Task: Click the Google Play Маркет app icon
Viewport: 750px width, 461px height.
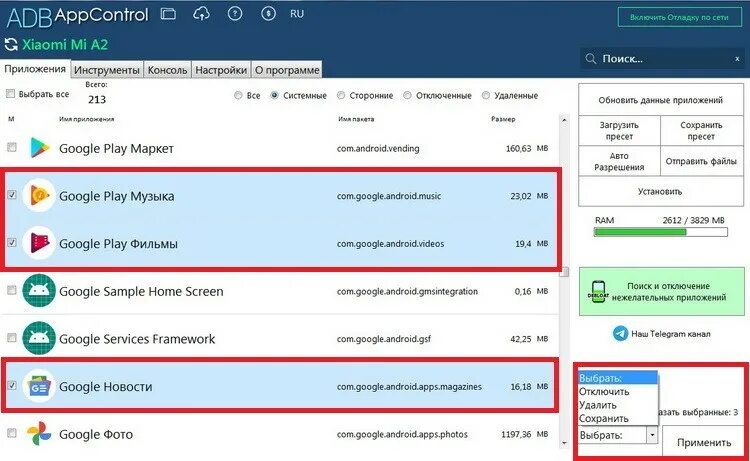Action: point(39,148)
